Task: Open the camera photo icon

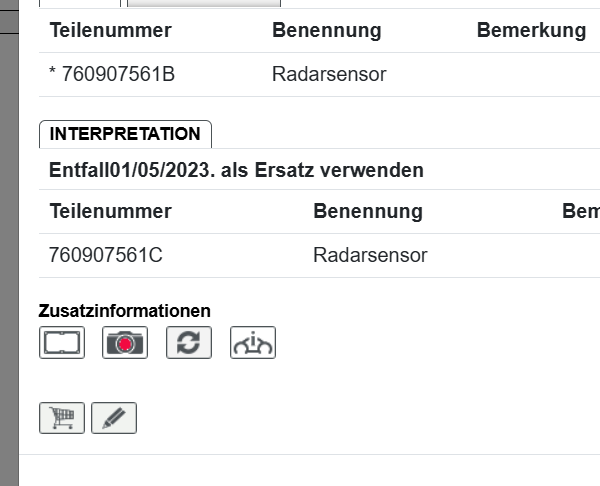Action: tap(125, 343)
